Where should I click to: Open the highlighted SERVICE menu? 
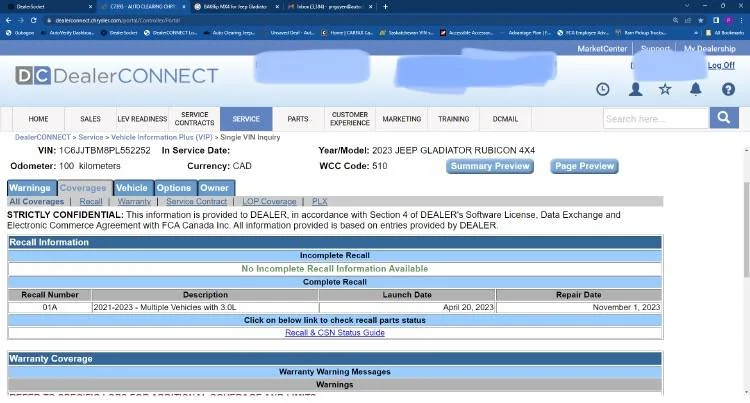[x=246, y=119]
